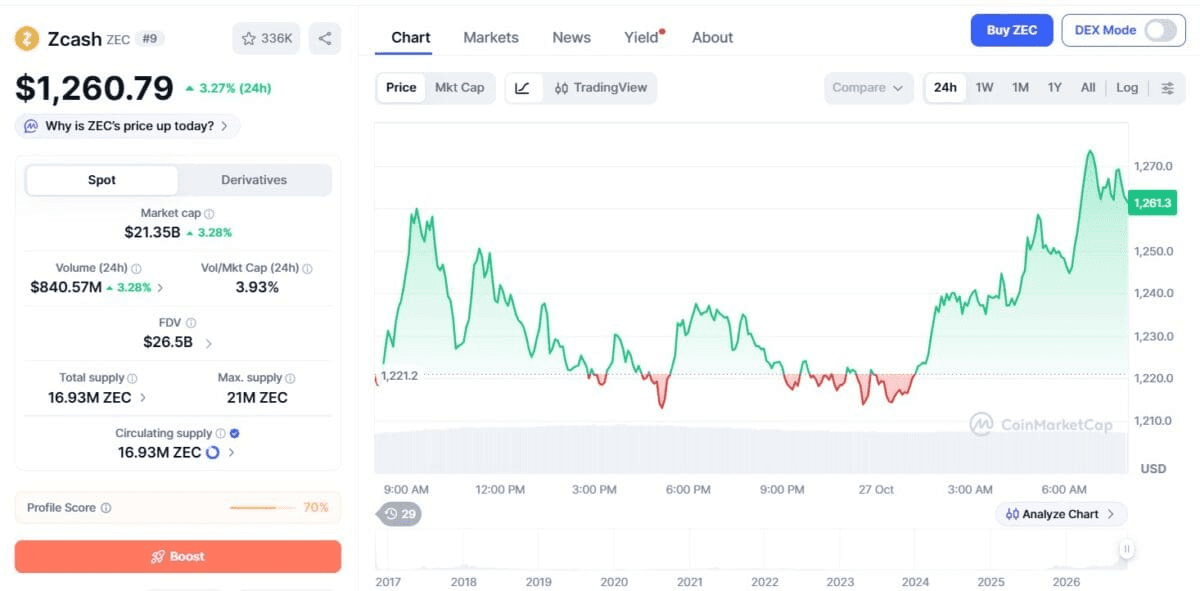Switch to the line chart icon
This screenshot has width=1200, height=591.
[x=523, y=88]
